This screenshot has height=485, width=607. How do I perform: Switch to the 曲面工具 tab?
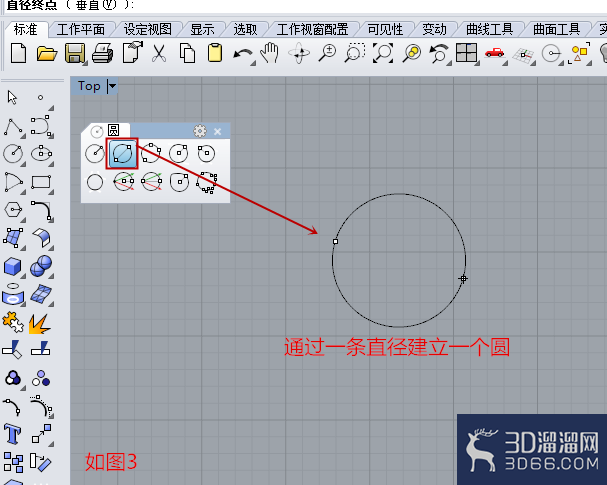tap(556, 29)
